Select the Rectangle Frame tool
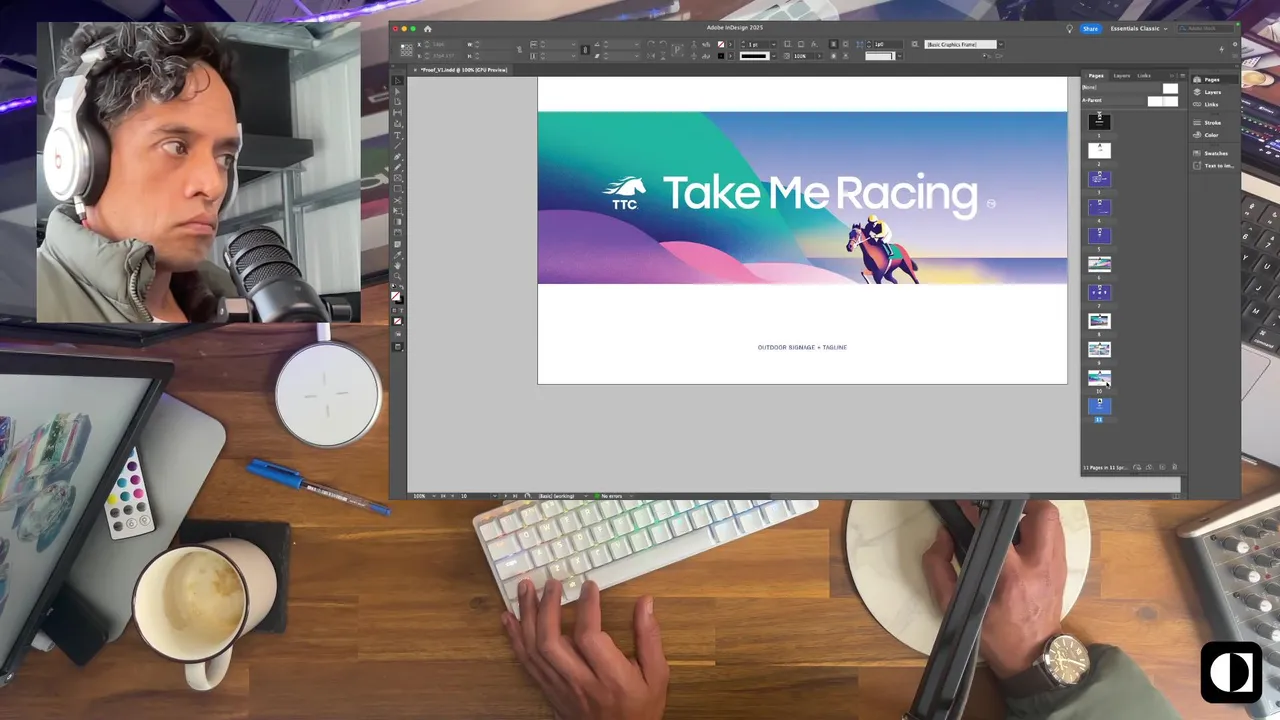Viewport: 1280px width, 720px height. coord(396,178)
